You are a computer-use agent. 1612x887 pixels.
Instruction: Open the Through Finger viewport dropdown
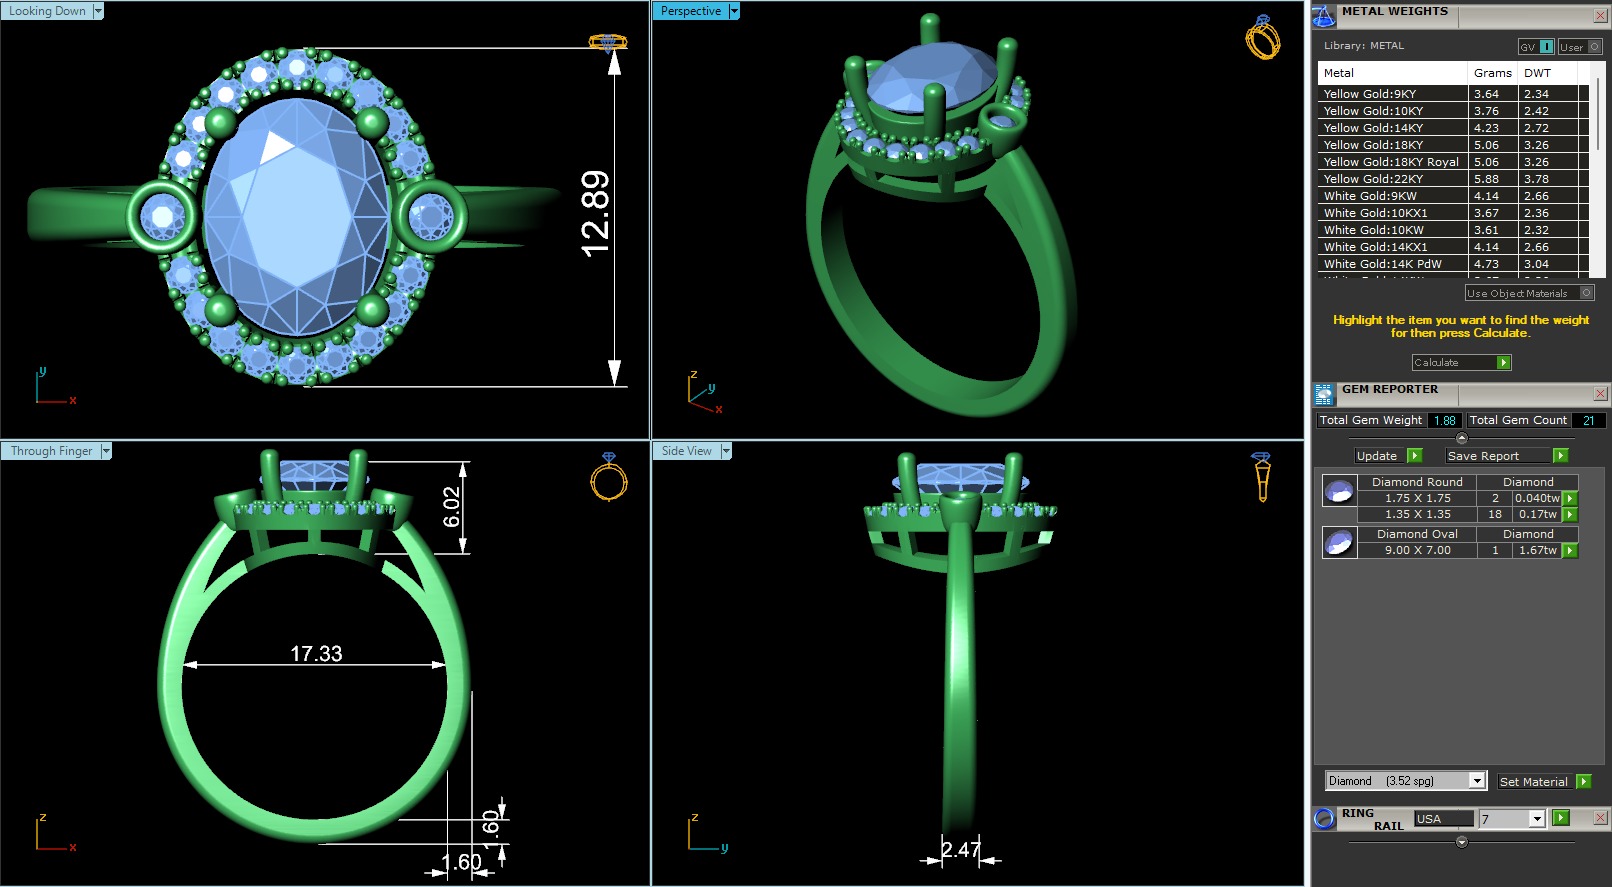(x=106, y=451)
